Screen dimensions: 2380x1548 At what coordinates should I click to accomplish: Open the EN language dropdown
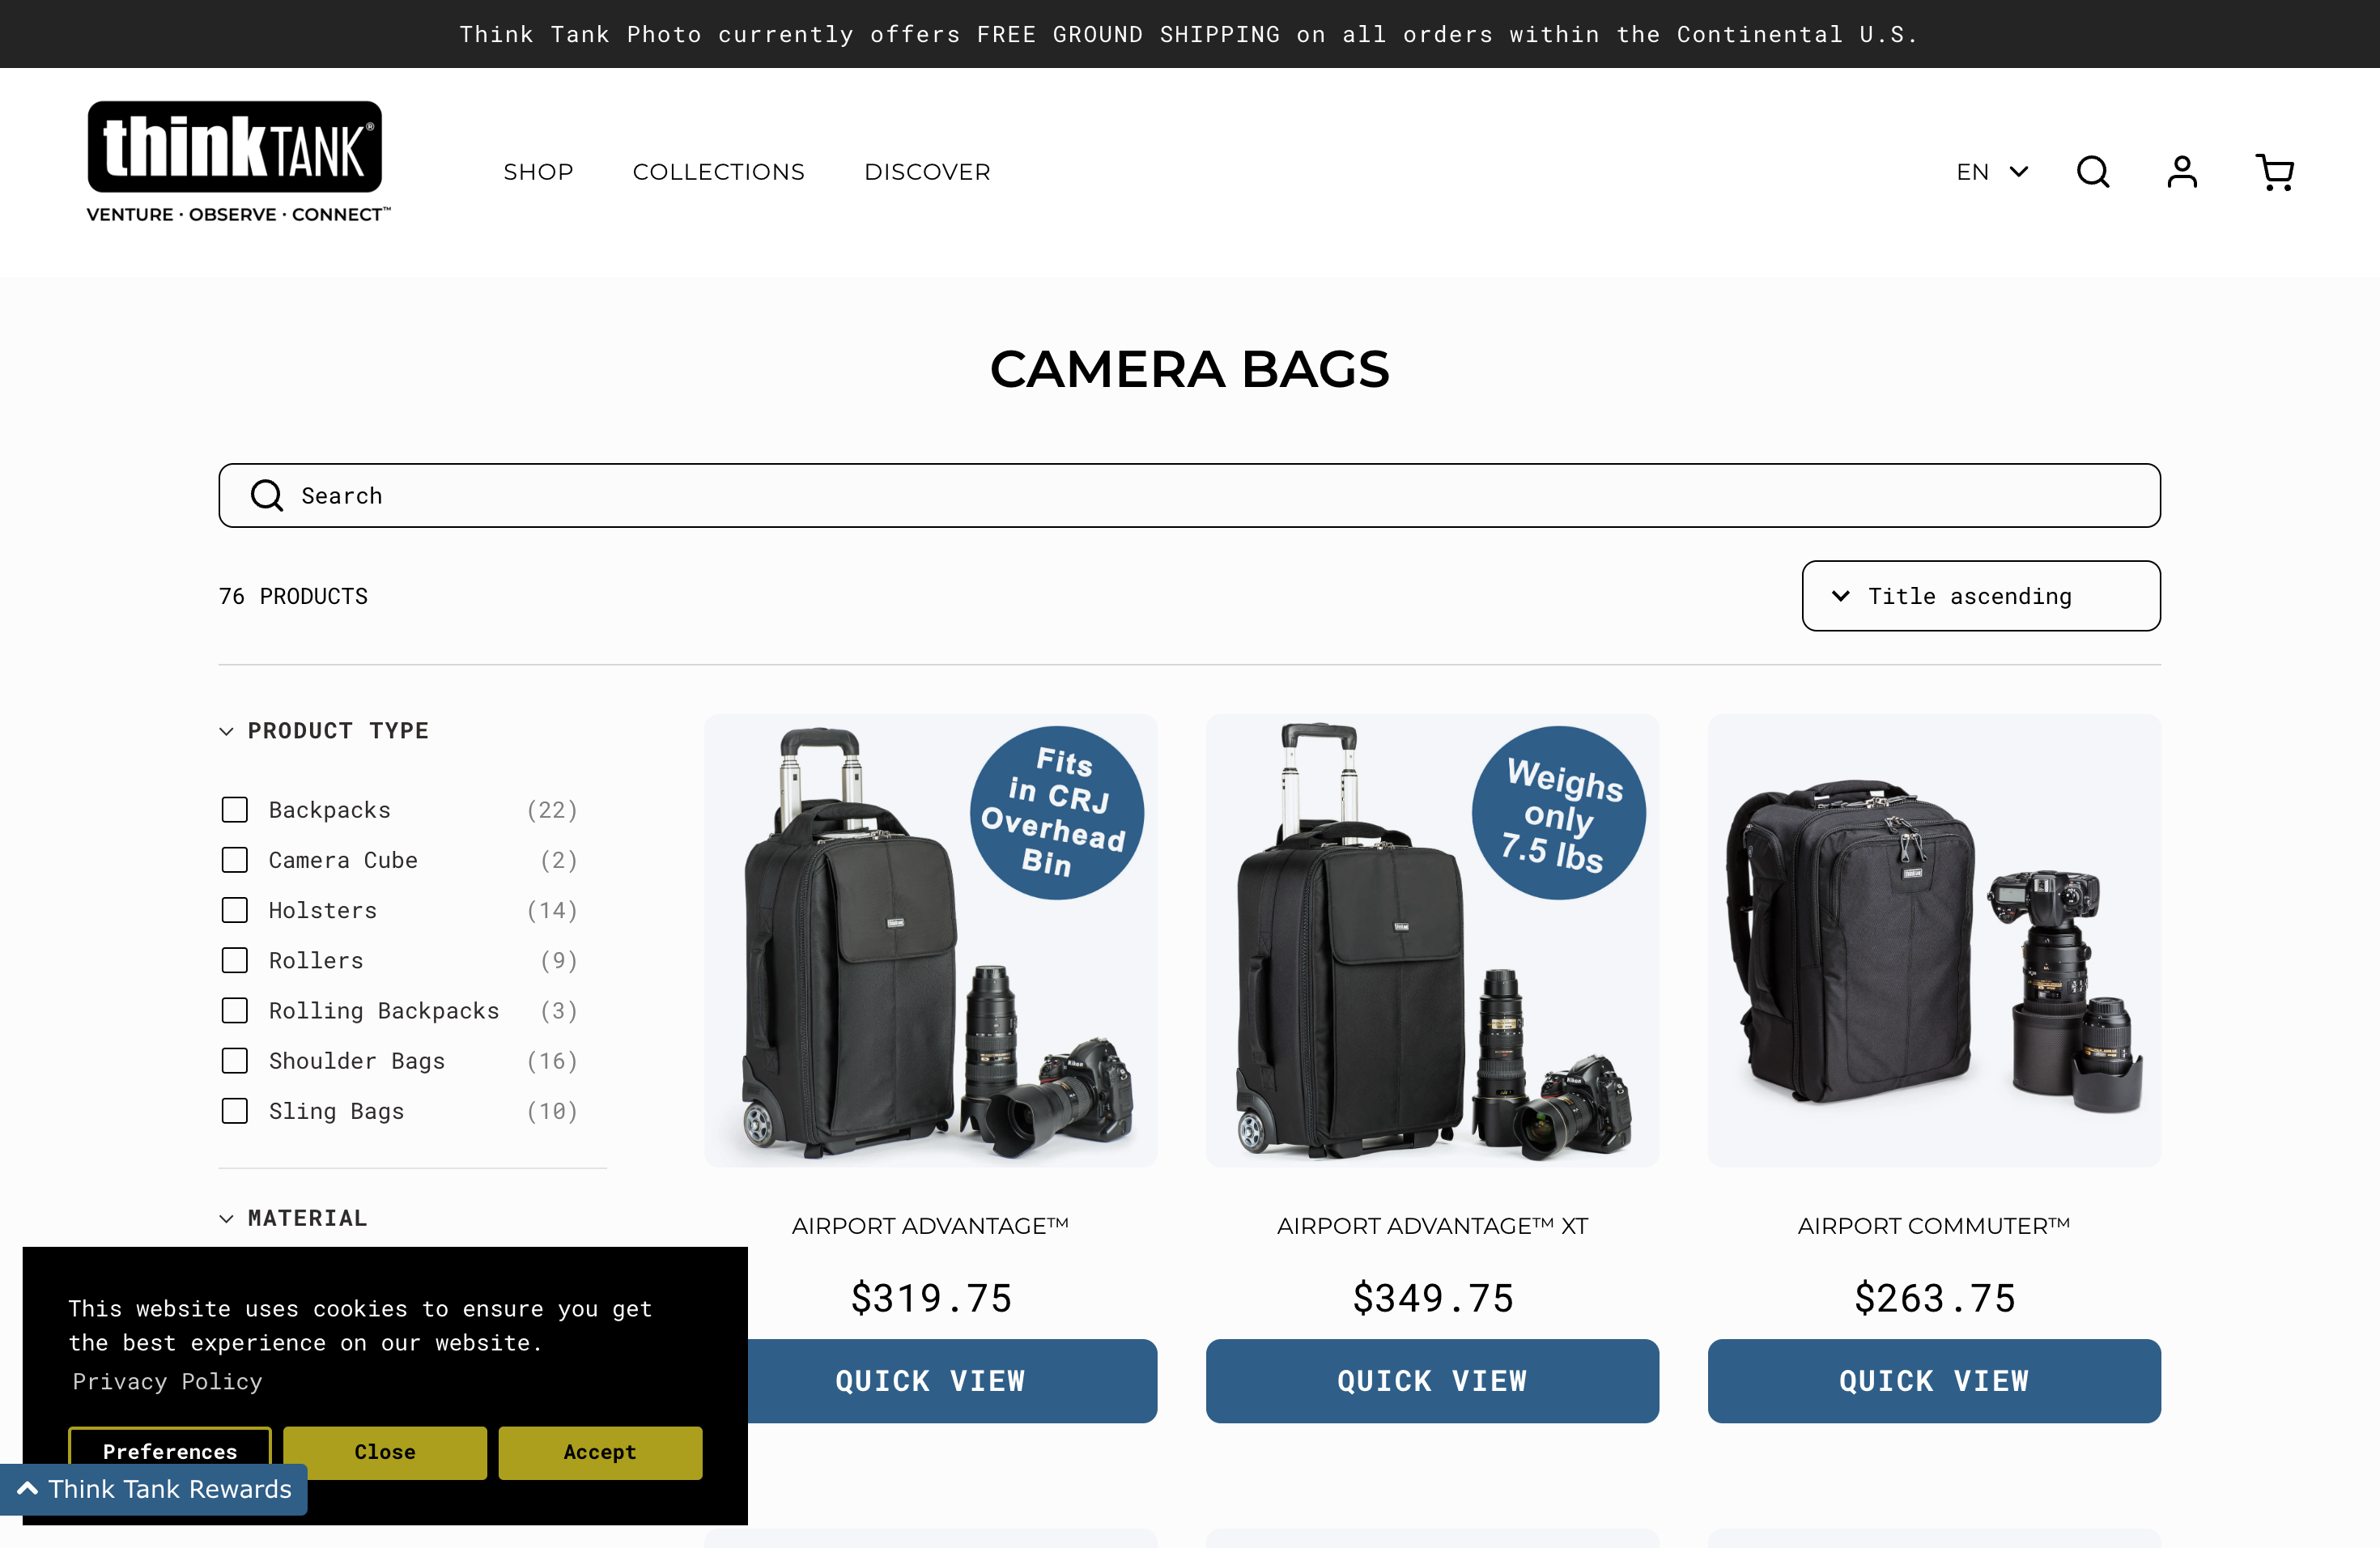(1992, 172)
